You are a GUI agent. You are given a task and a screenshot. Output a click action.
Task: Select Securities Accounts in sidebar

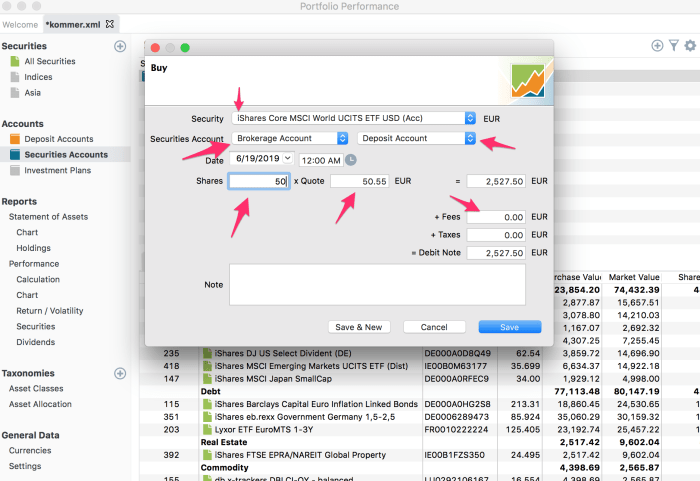point(66,155)
